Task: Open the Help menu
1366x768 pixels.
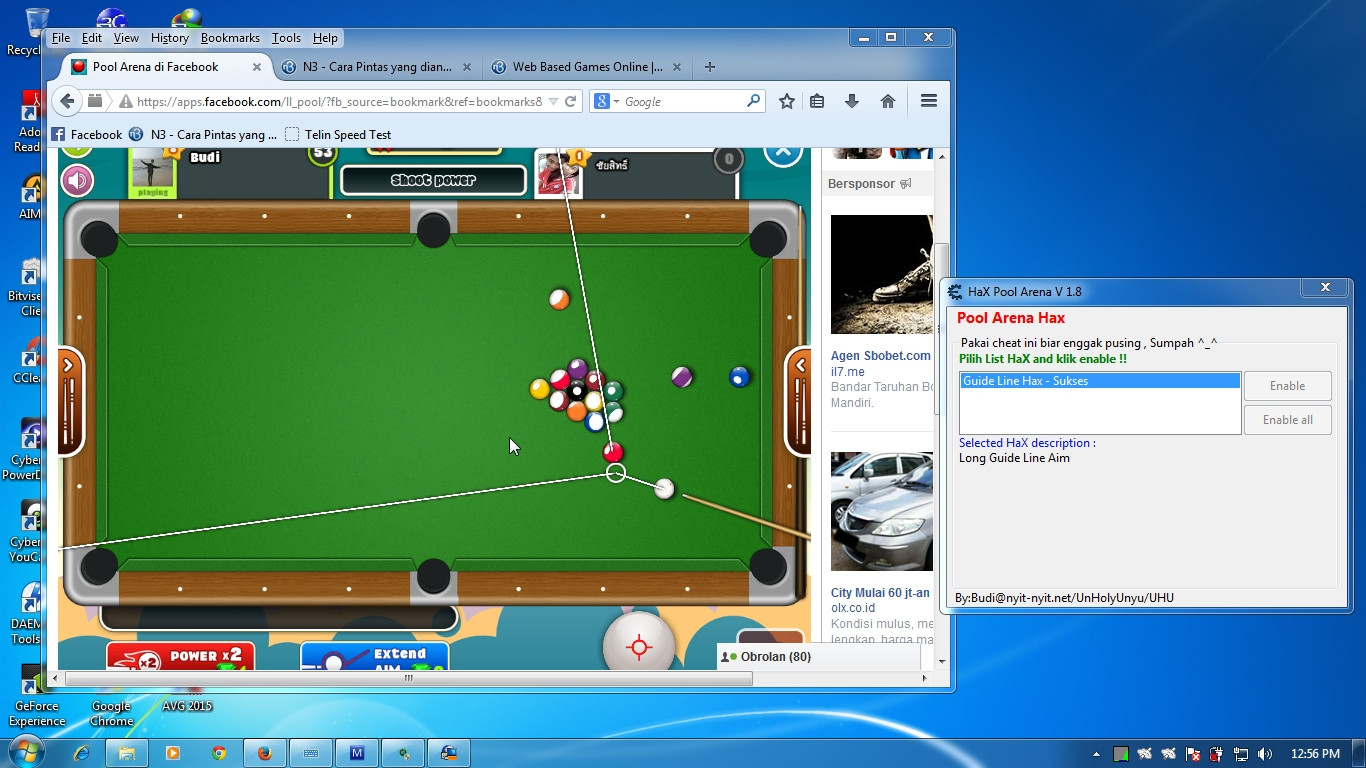Action: (325, 38)
